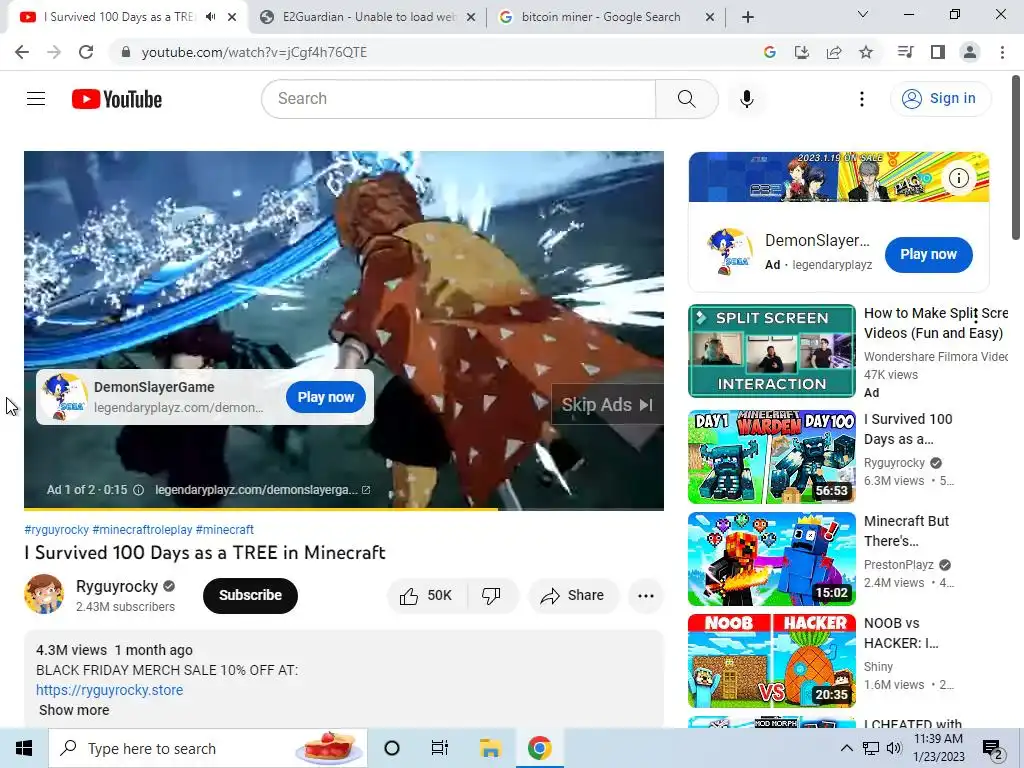Mute the YouTube tab audio icon
The height and width of the screenshot is (768, 1024).
coord(210,17)
